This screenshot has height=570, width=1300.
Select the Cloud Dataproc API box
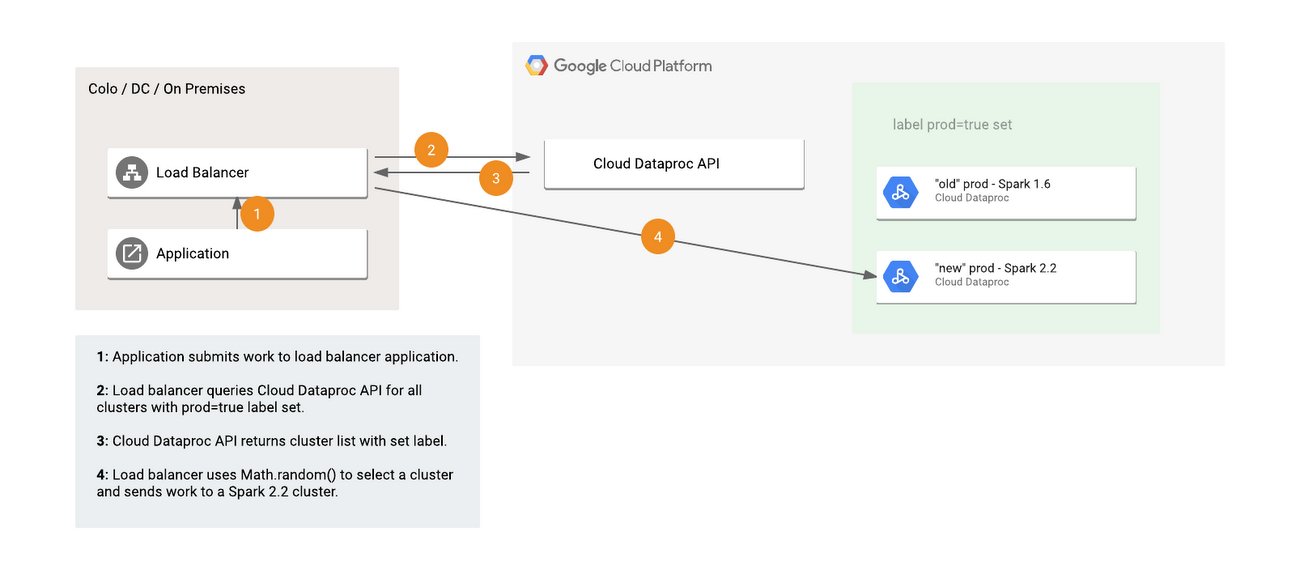[674, 163]
